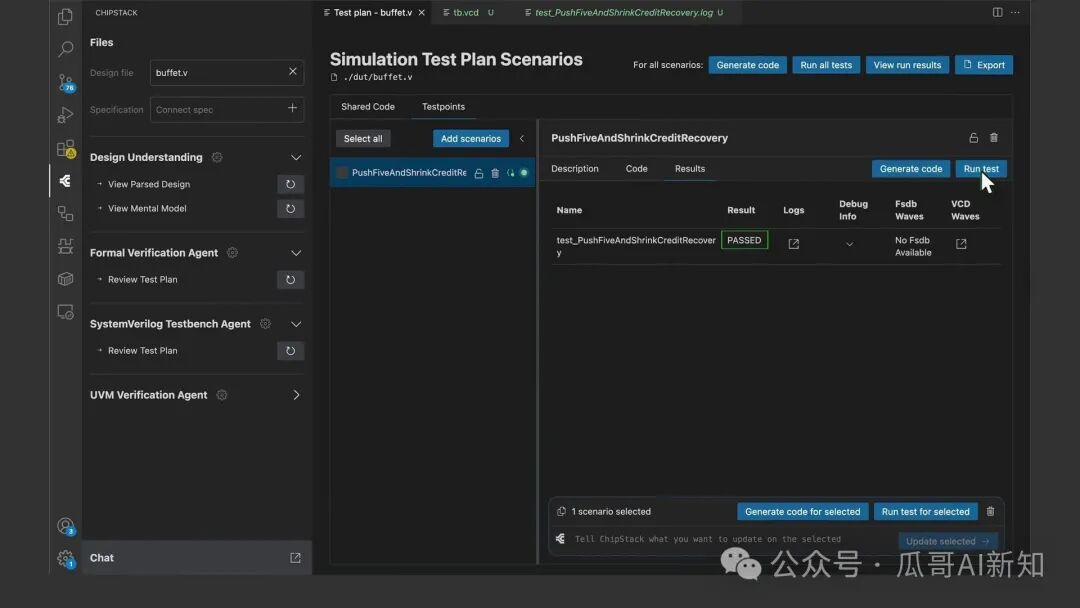This screenshot has height=608, width=1080.
Task: Open View Parsed Design item
Action: click(x=149, y=185)
